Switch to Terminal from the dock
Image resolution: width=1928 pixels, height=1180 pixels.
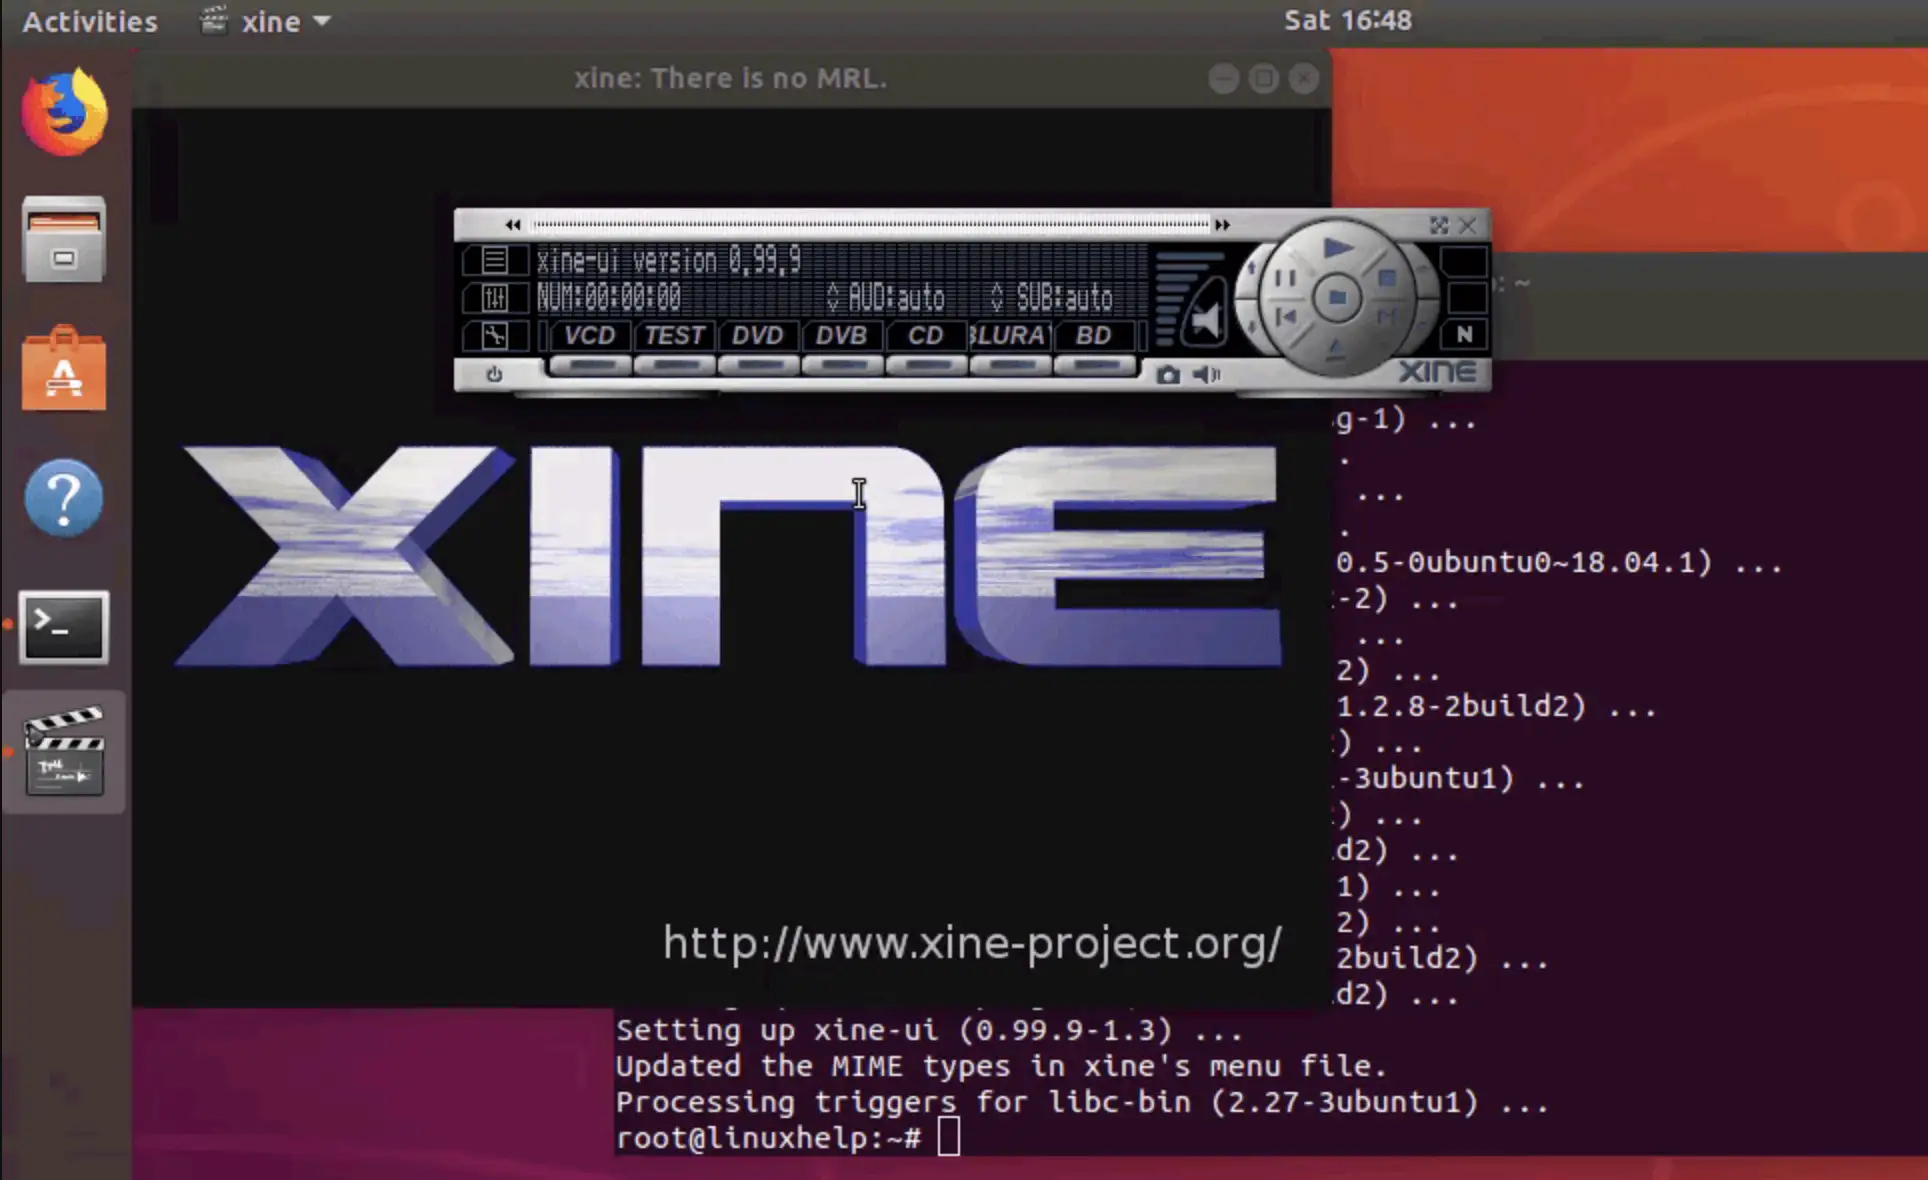[x=64, y=627]
